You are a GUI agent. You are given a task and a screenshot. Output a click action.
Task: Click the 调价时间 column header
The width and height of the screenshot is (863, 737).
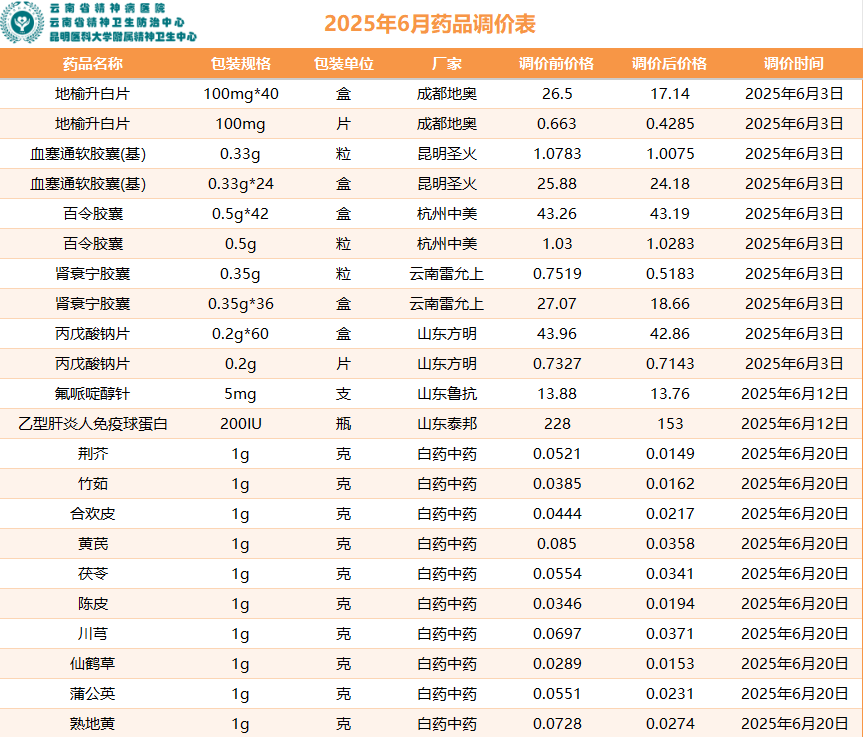tap(794, 64)
